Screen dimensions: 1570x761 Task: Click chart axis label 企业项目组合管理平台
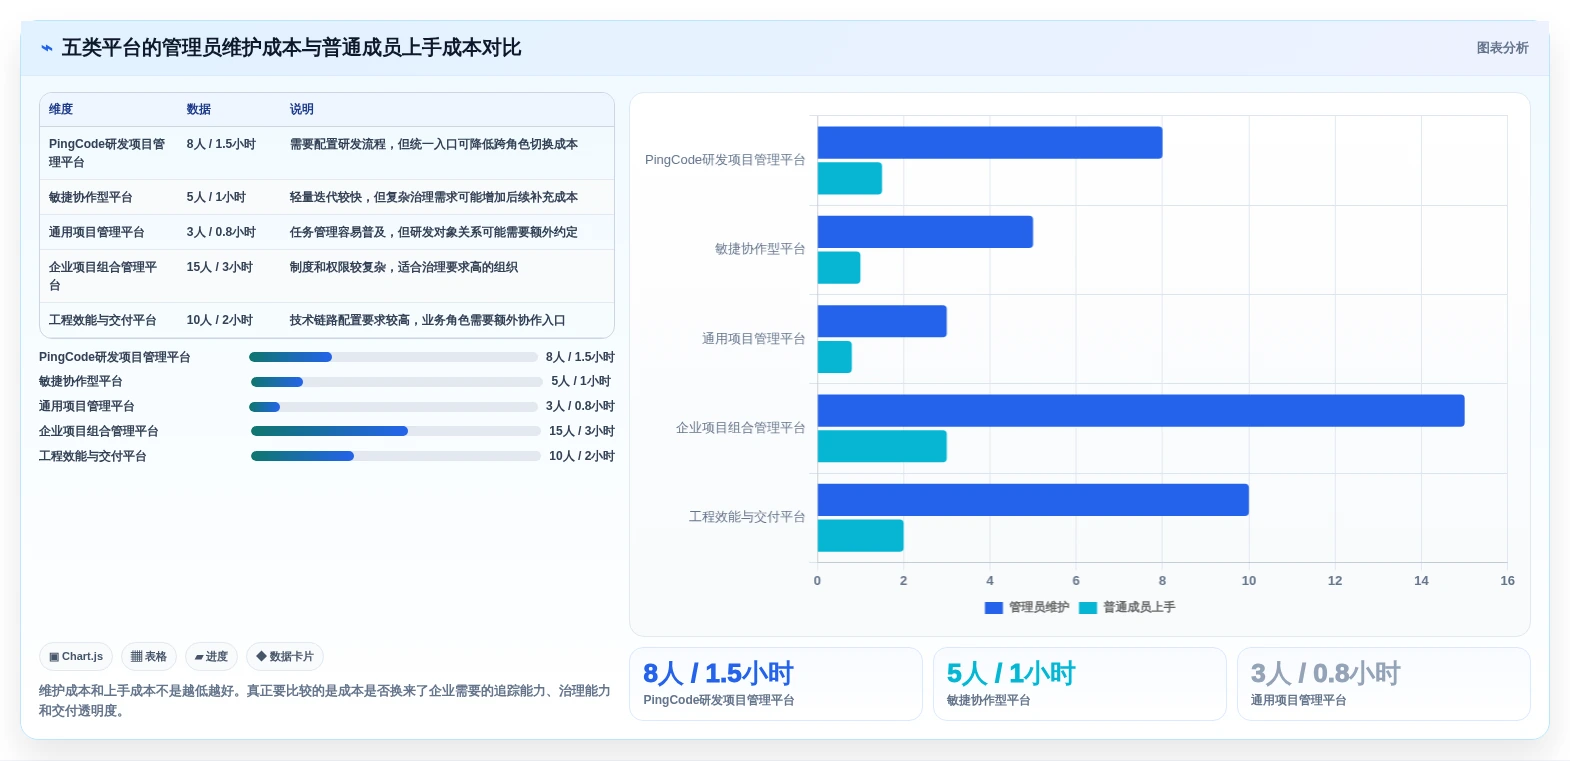(x=741, y=428)
